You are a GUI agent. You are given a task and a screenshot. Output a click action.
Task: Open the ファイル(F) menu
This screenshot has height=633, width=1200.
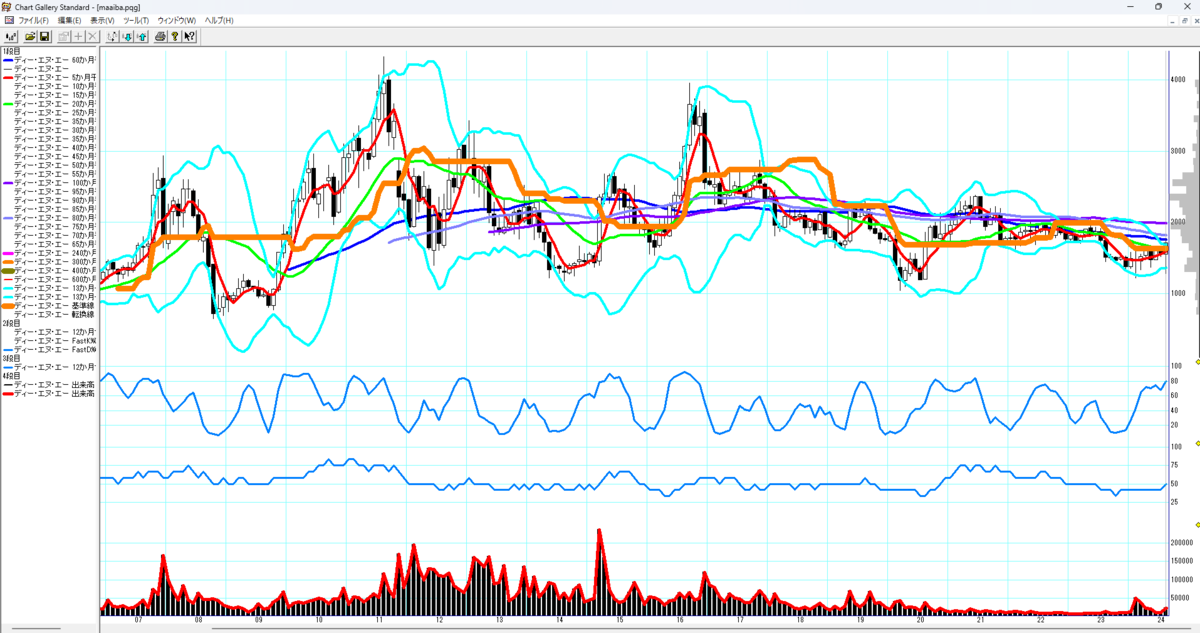coord(34,20)
